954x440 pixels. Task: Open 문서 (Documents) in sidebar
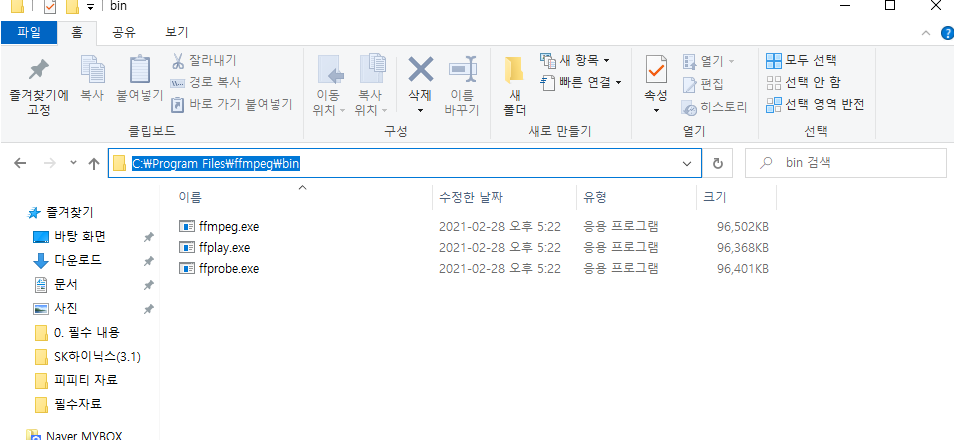[x=66, y=284]
